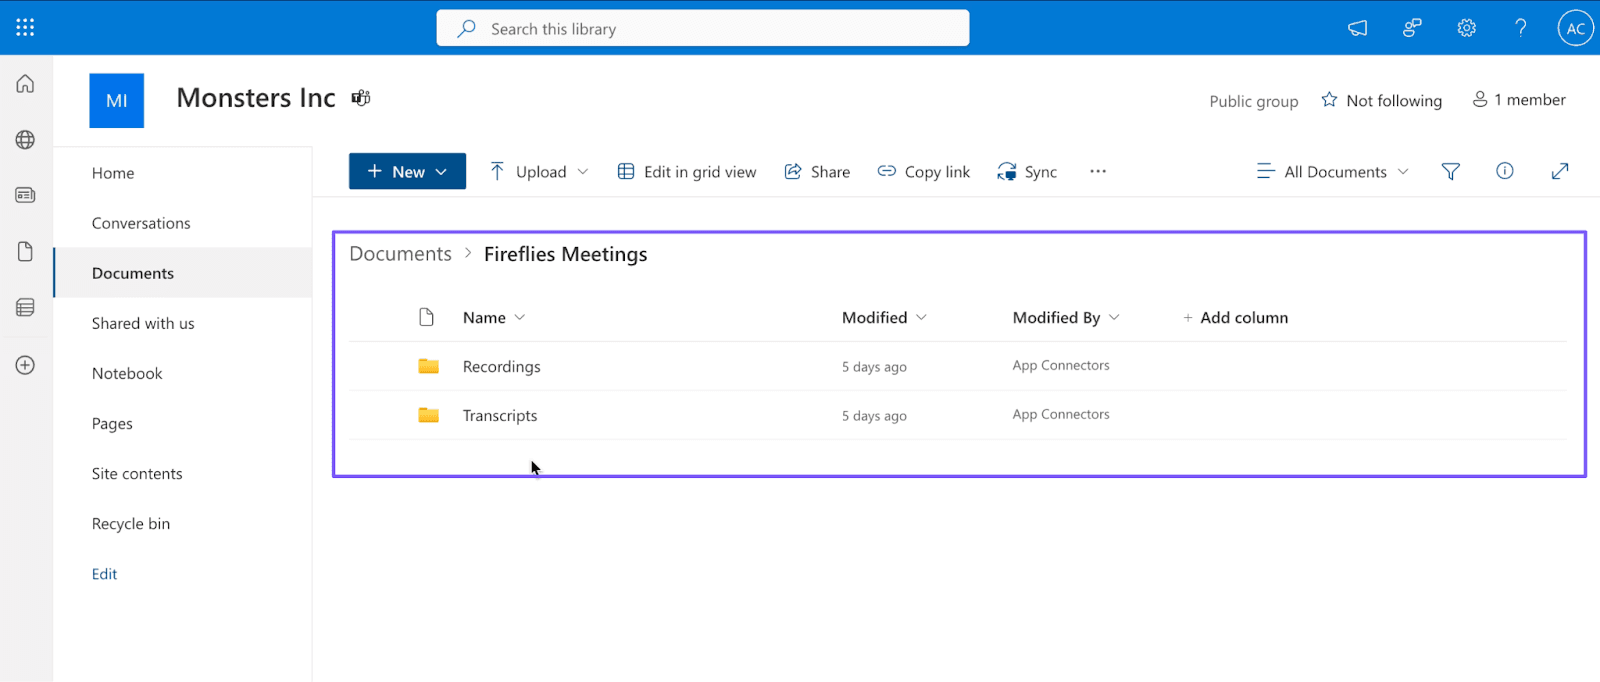Click the Recordings row modified date
Image resolution: width=1600 pixels, height=682 pixels.
tap(874, 367)
